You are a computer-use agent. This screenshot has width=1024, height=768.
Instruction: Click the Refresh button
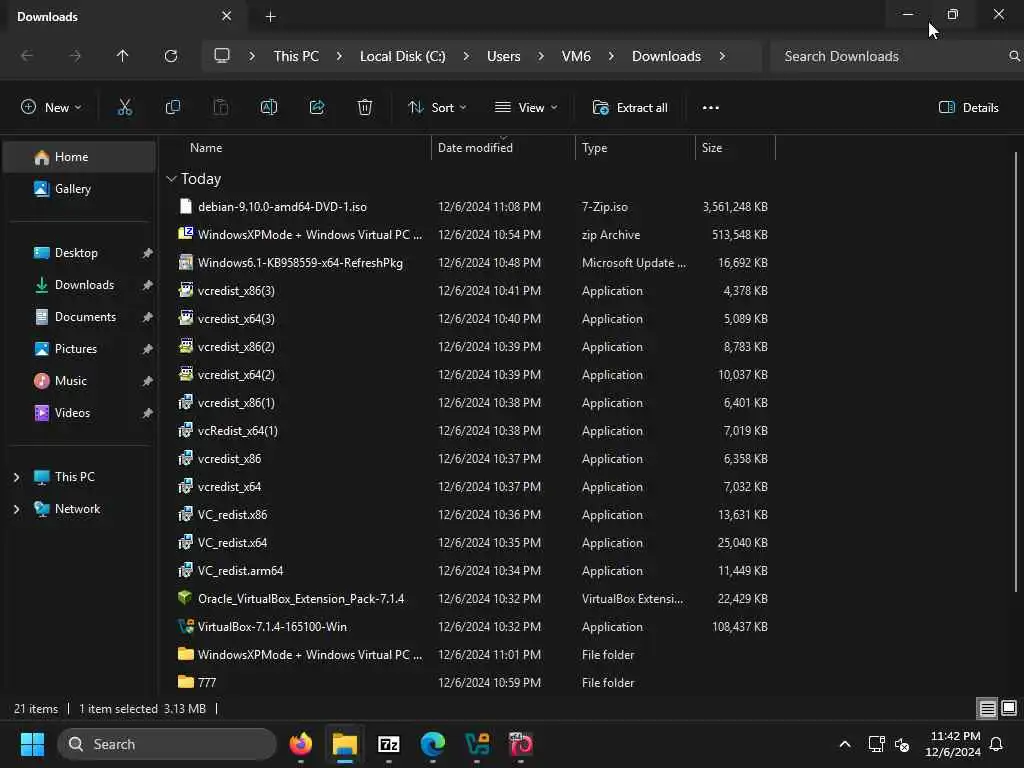170,56
